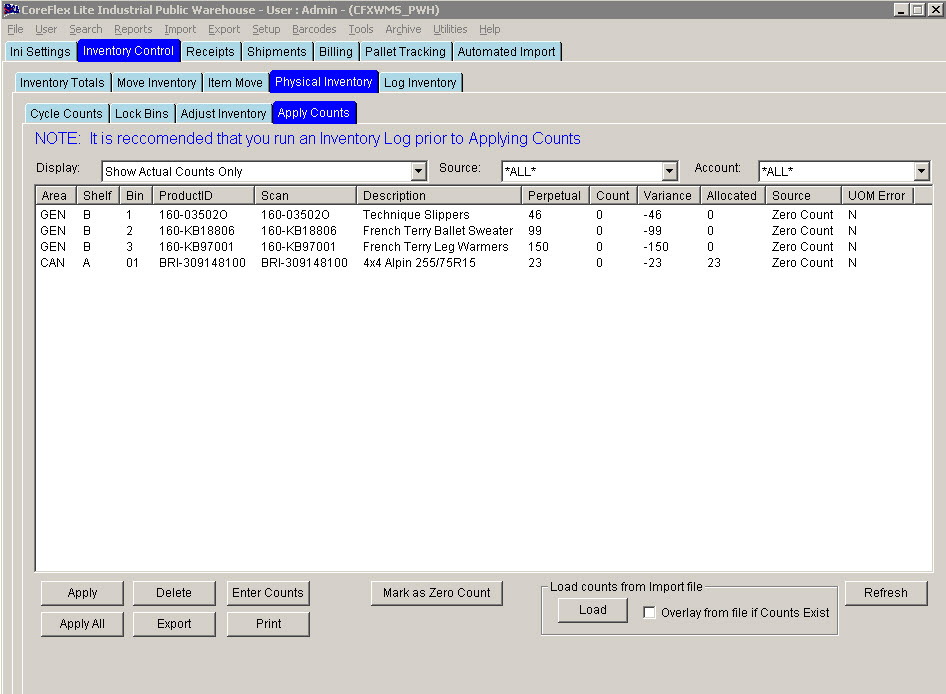Switch to the Lock Bins tab
Image resolution: width=946 pixels, height=694 pixels.
click(142, 113)
